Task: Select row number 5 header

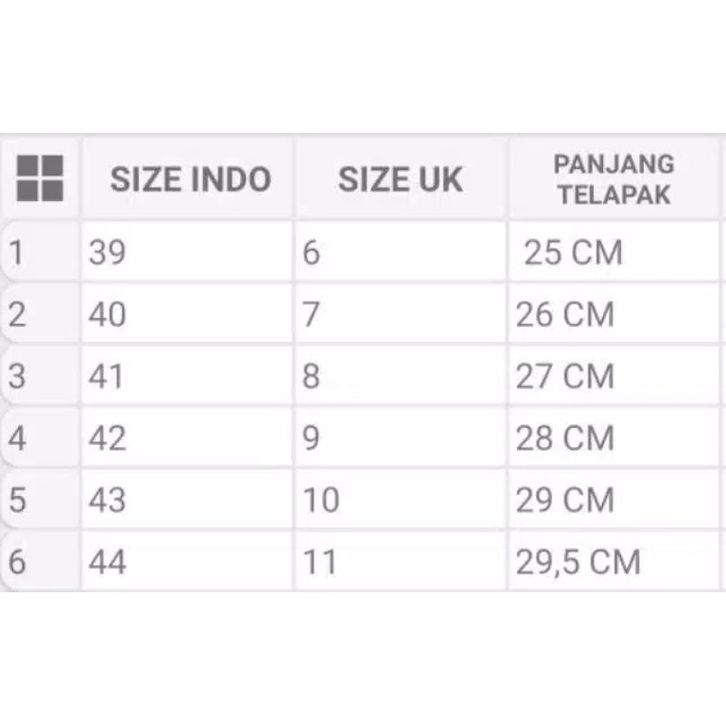Action: tap(38, 500)
